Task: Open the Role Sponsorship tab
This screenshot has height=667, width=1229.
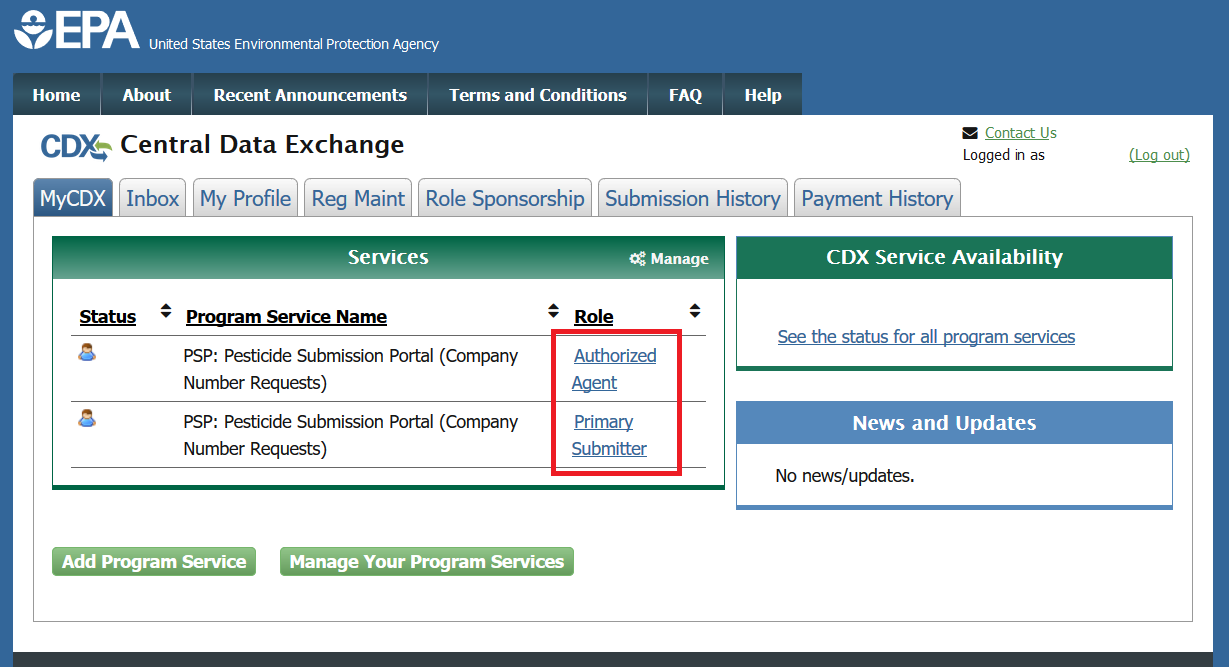Action: (504, 198)
